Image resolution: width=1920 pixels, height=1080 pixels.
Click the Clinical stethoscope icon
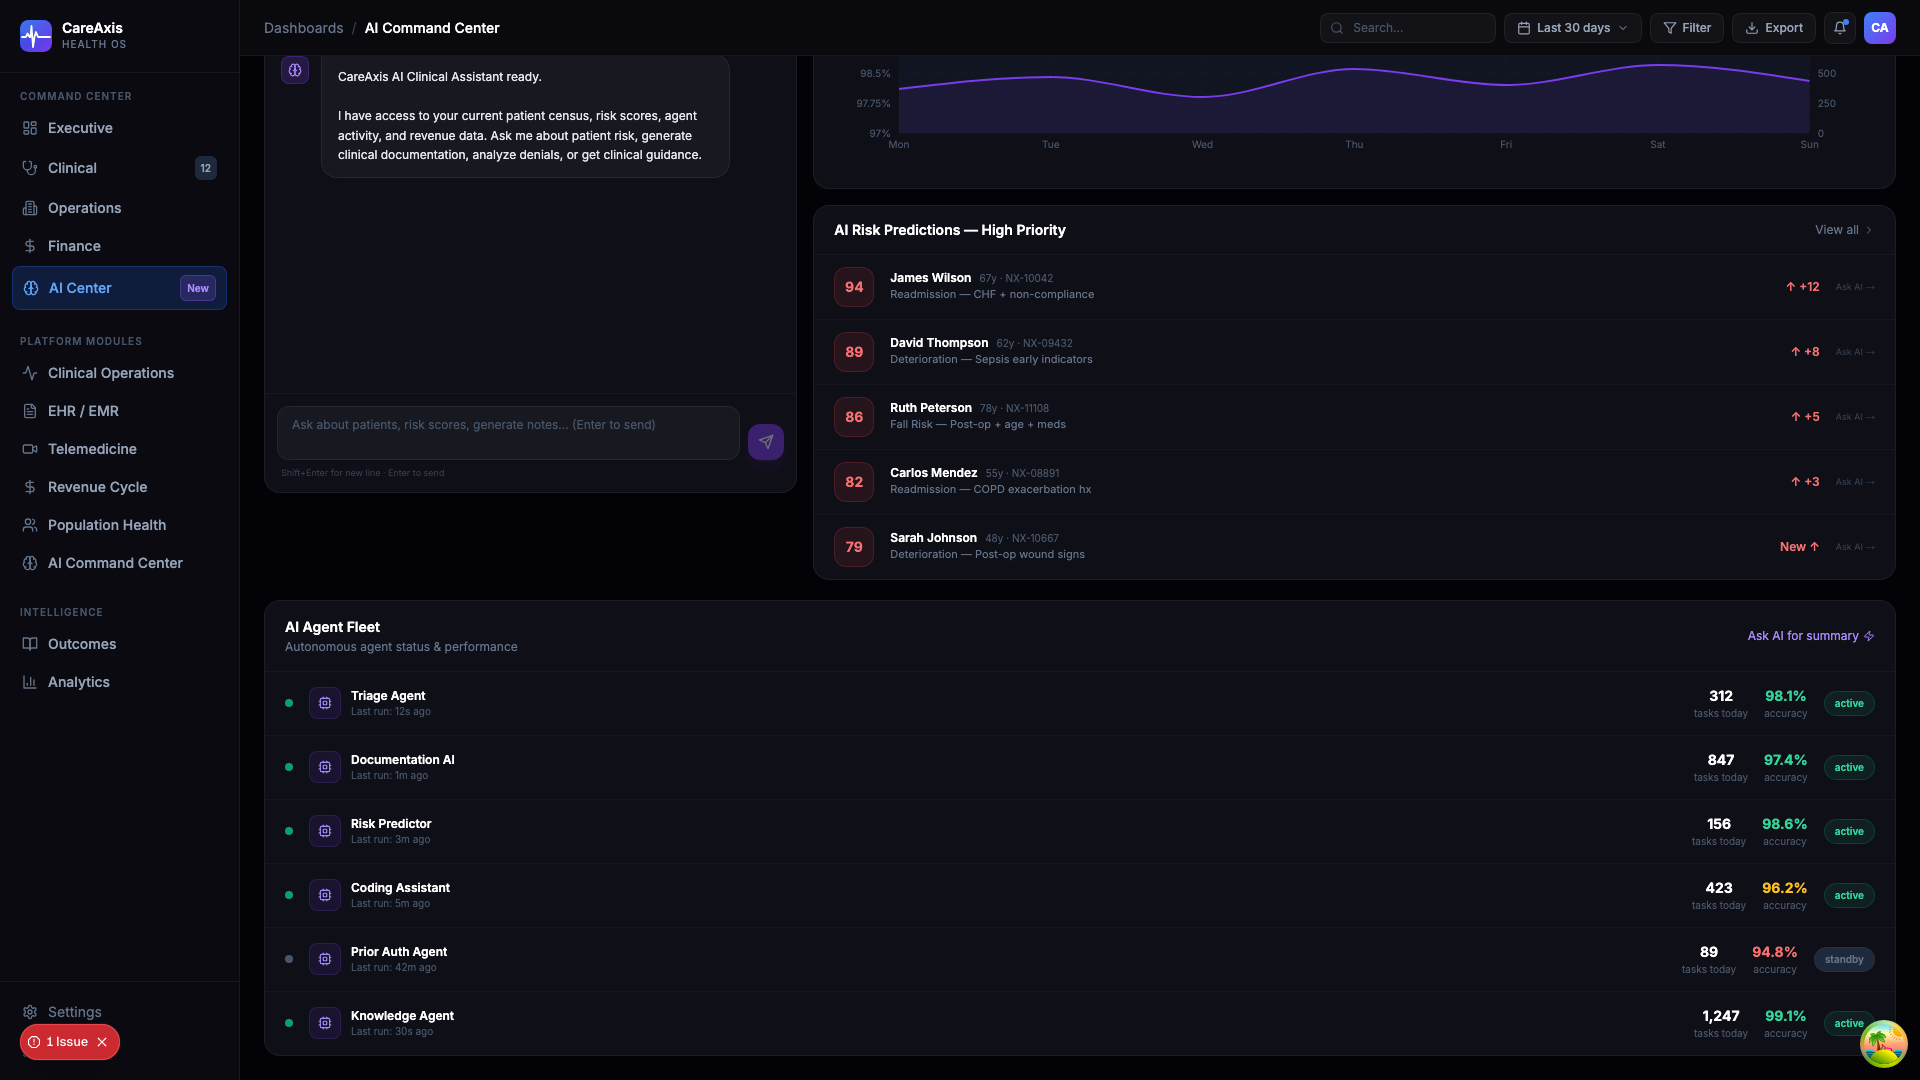pos(30,168)
